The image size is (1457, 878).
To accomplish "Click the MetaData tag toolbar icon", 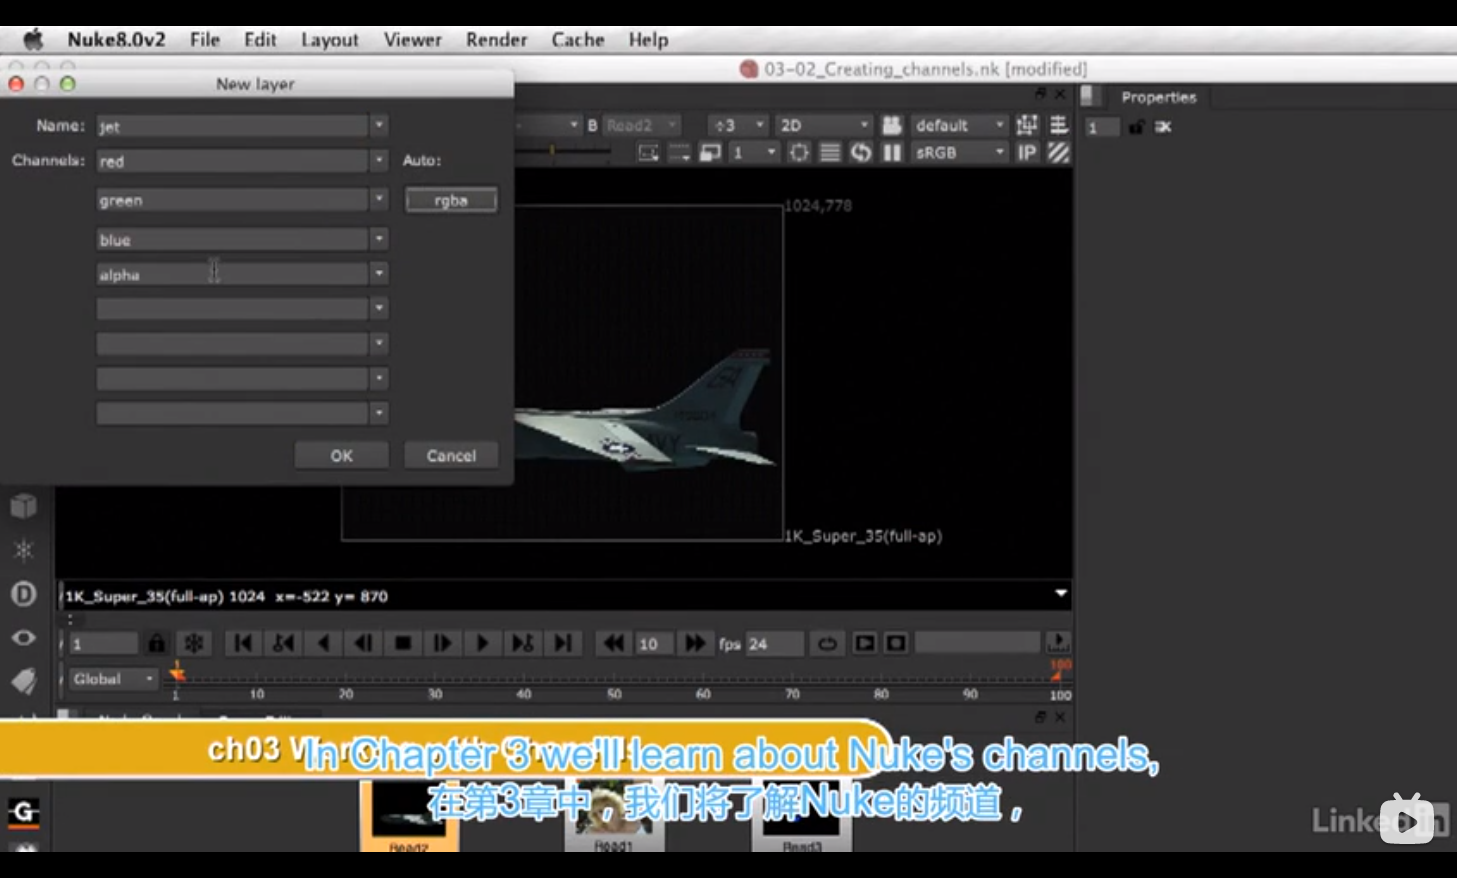I will (x=23, y=682).
